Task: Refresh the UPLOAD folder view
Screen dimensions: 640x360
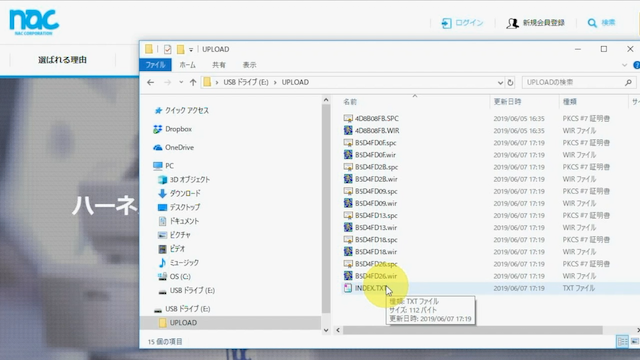Action: (x=510, y=82)
